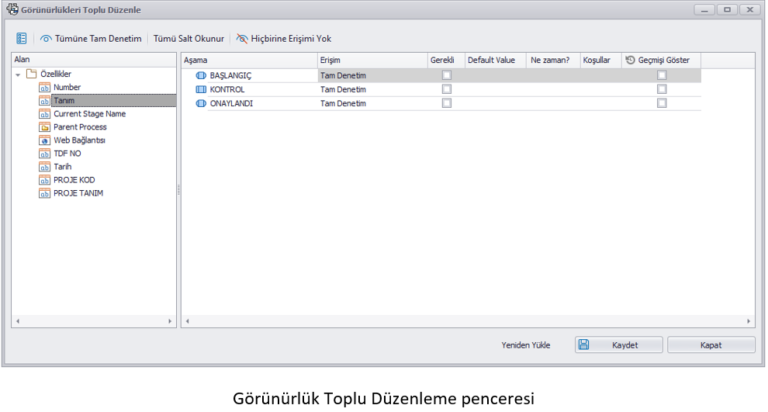
Task: Check the Gerekli box for BAŞLANGIÇ
Action: [x=446, y=75]
